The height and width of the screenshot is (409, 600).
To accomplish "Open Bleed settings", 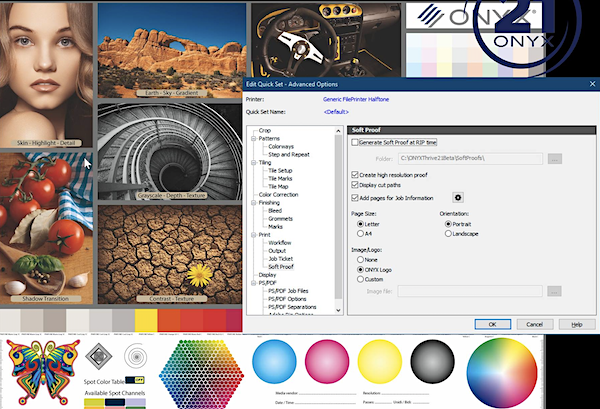I will 275,211.
